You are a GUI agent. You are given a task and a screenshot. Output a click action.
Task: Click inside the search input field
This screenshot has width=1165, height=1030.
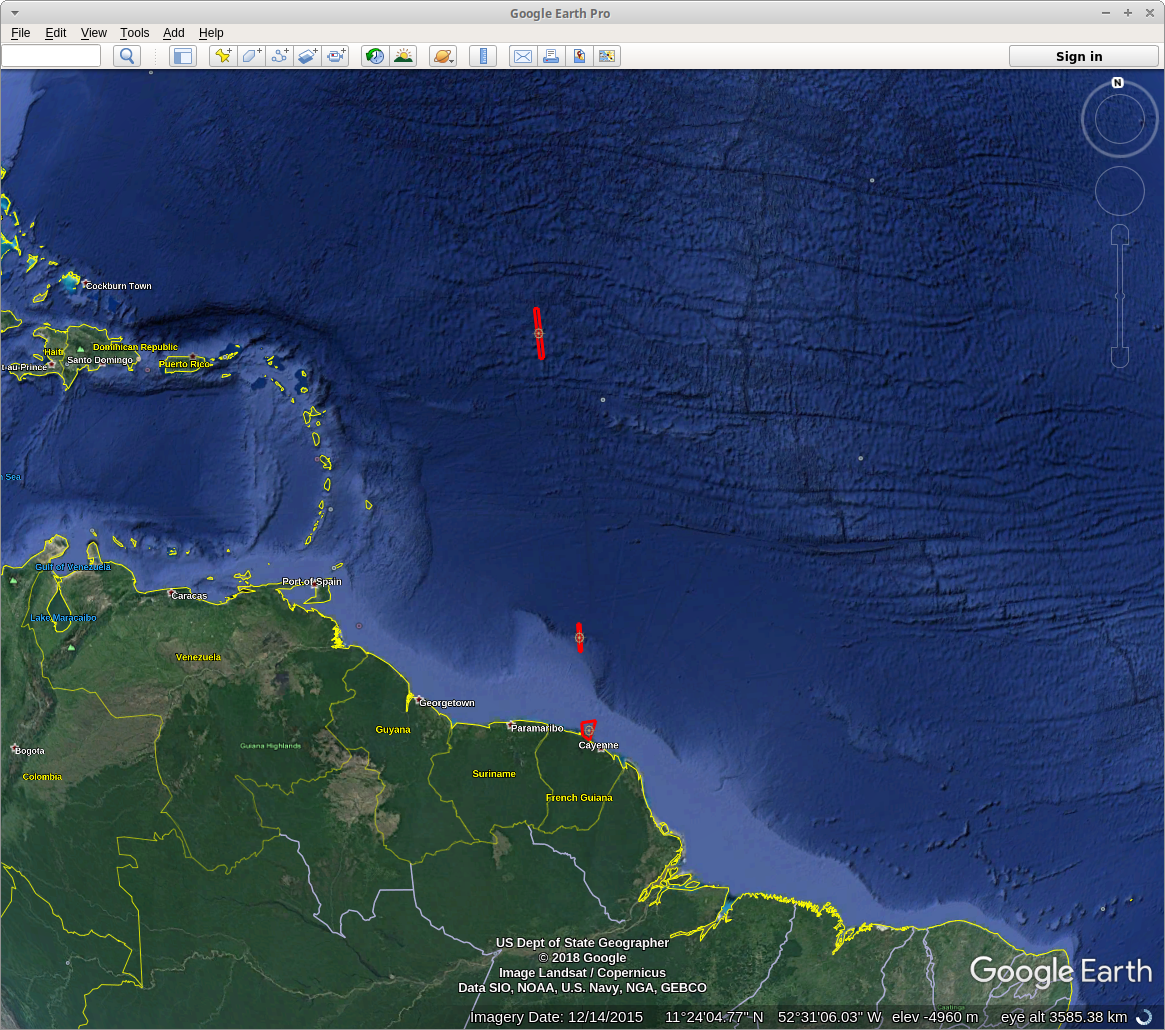(x=51, y=56)
